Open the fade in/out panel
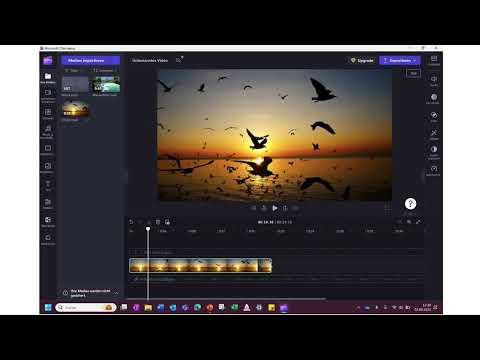This screenshot has height=360, width=480. coord(434,99)
